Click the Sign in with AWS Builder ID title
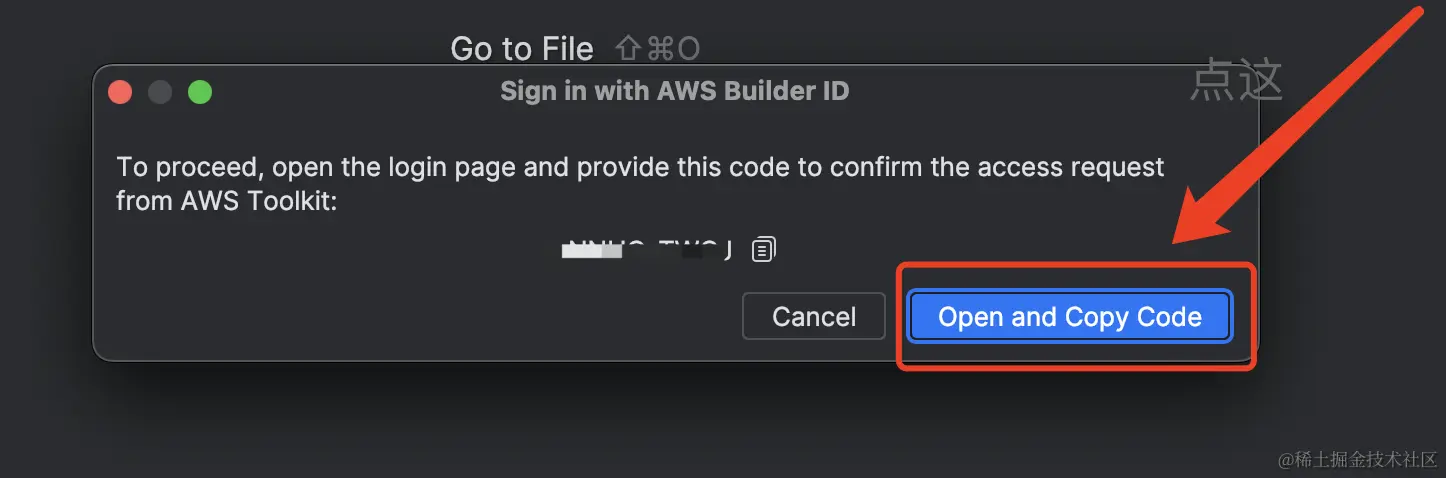The width and height of the screenshot is (1446, 478). pos(674,91)
